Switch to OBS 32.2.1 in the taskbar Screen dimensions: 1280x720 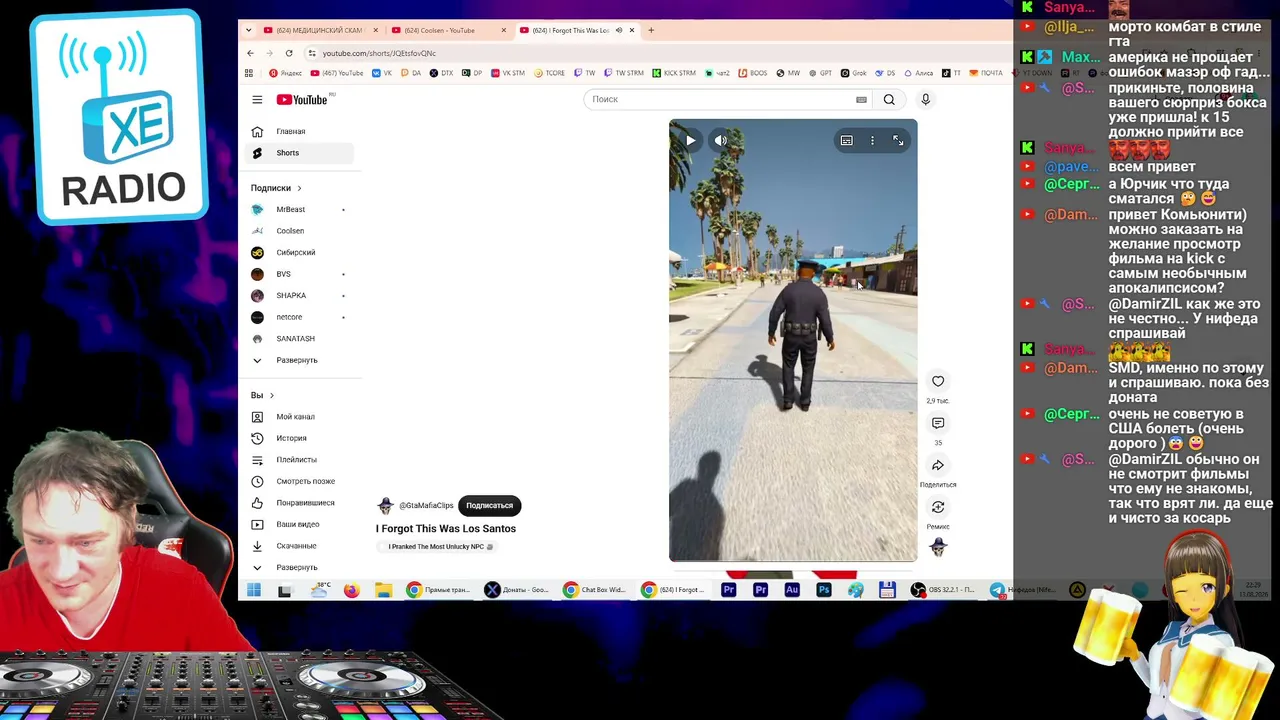pos(943,590)
